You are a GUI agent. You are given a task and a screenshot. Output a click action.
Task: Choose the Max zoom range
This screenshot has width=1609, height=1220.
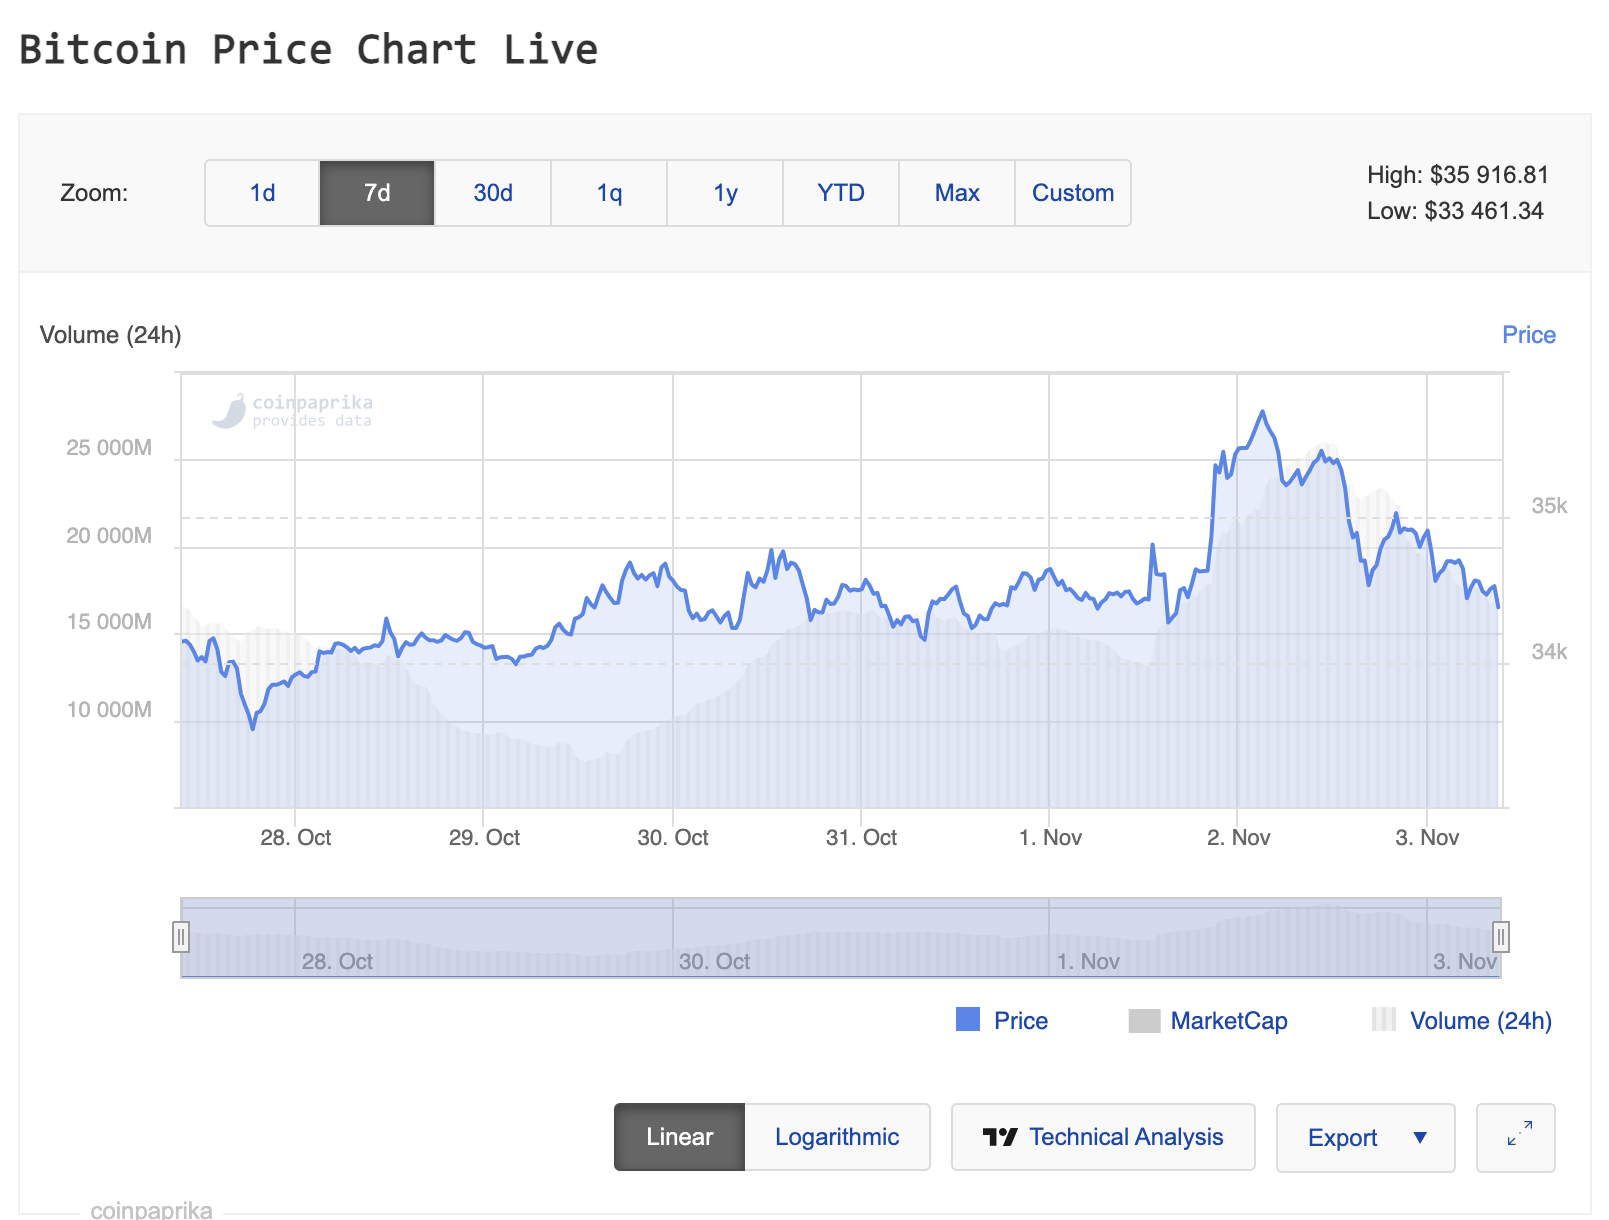[x=957, y=193]
